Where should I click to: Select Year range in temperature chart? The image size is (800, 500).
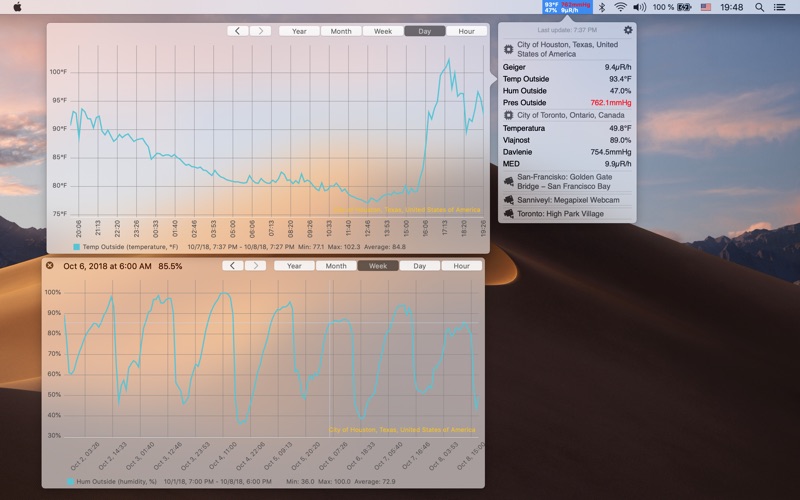tap(299, 31)
